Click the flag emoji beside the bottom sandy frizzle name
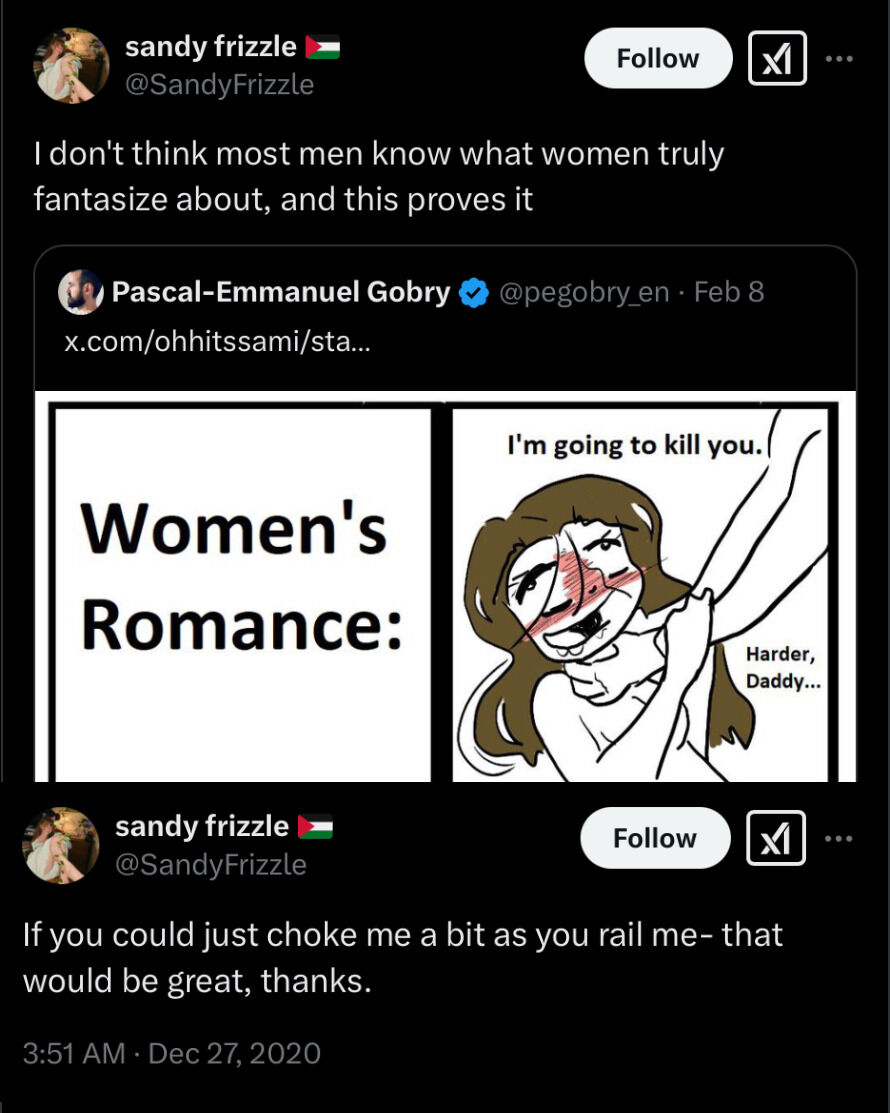Screen dimensions: 890x1113 point(315,826)
